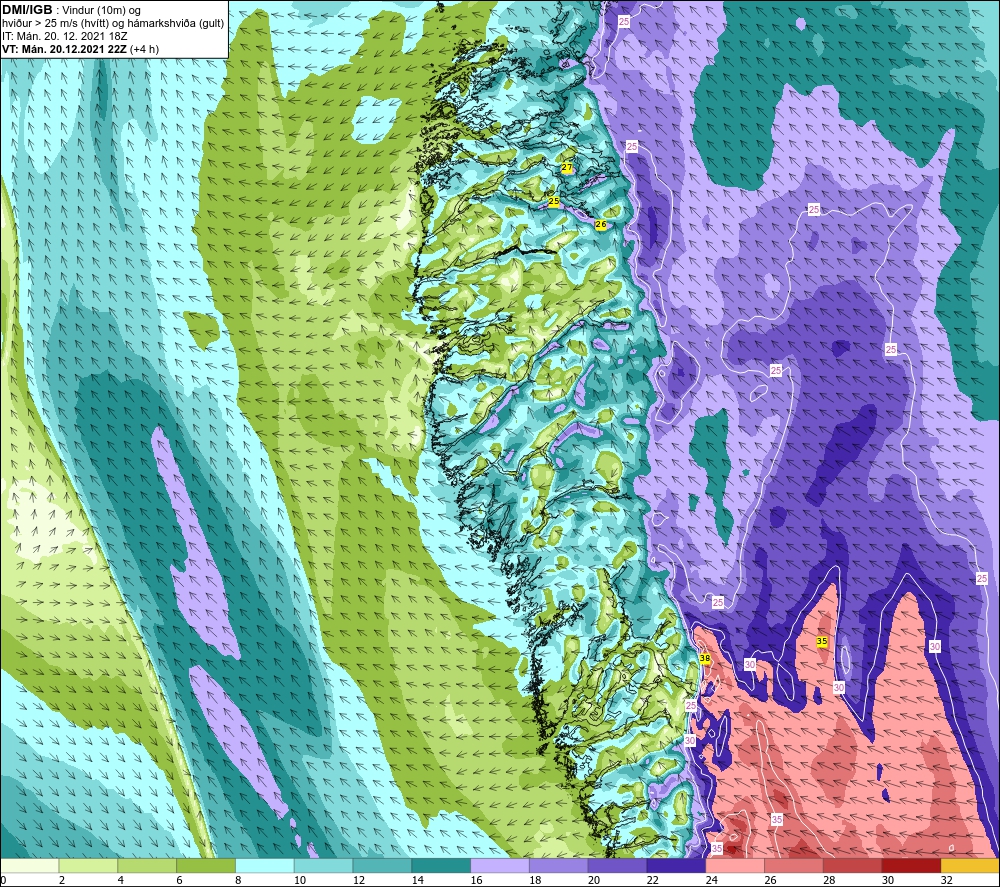1000x887 pixels.
Task: Click the 'IT: Mán. 20. 12. 2021 18Z' line
Action: (64, 36)
